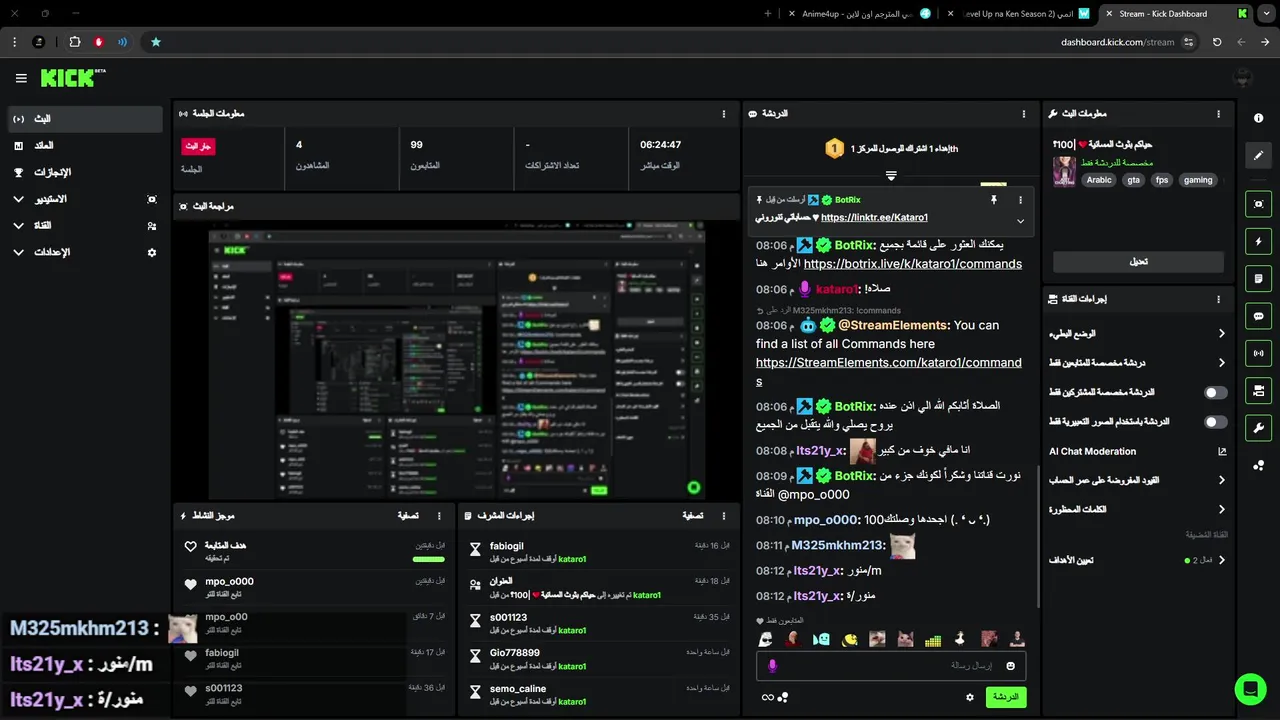The image size is (1280, 720).
Task: Toggle emotes-only chat switch
Action: pos(1216,422)
